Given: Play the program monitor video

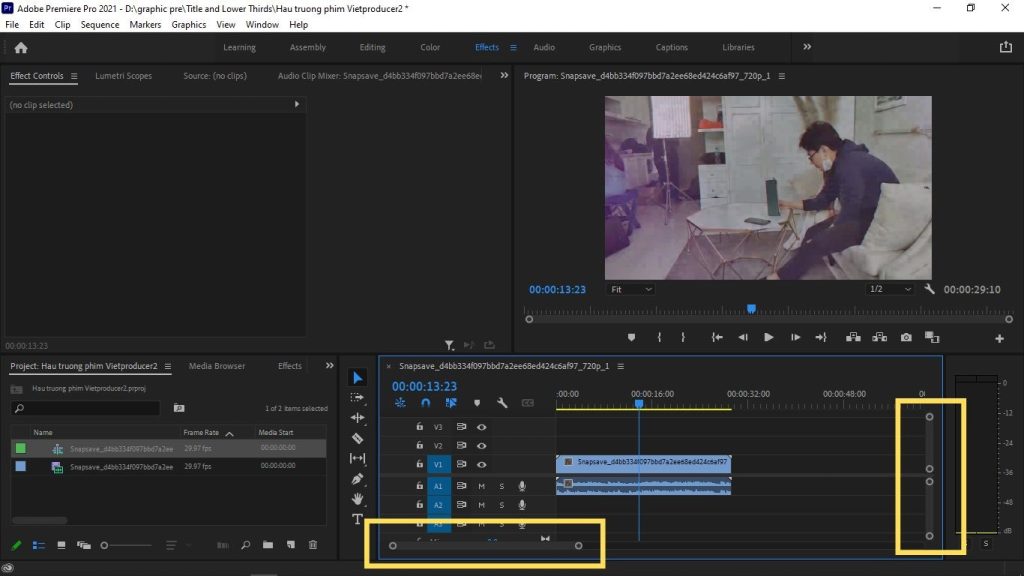Looking at the screenshot, I should tap(768, 338).
